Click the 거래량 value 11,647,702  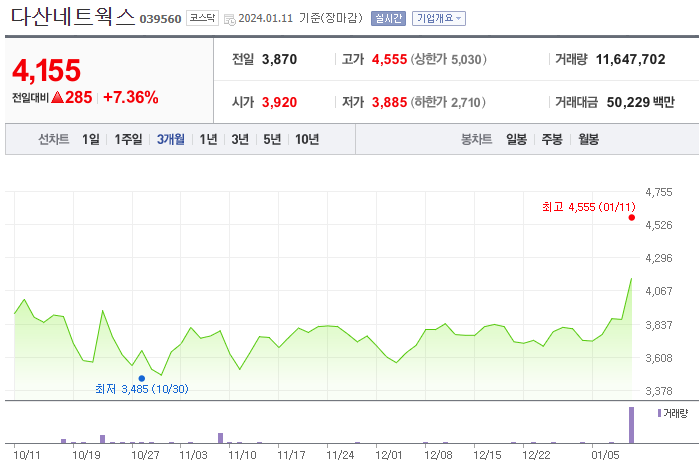click(630, 59)
